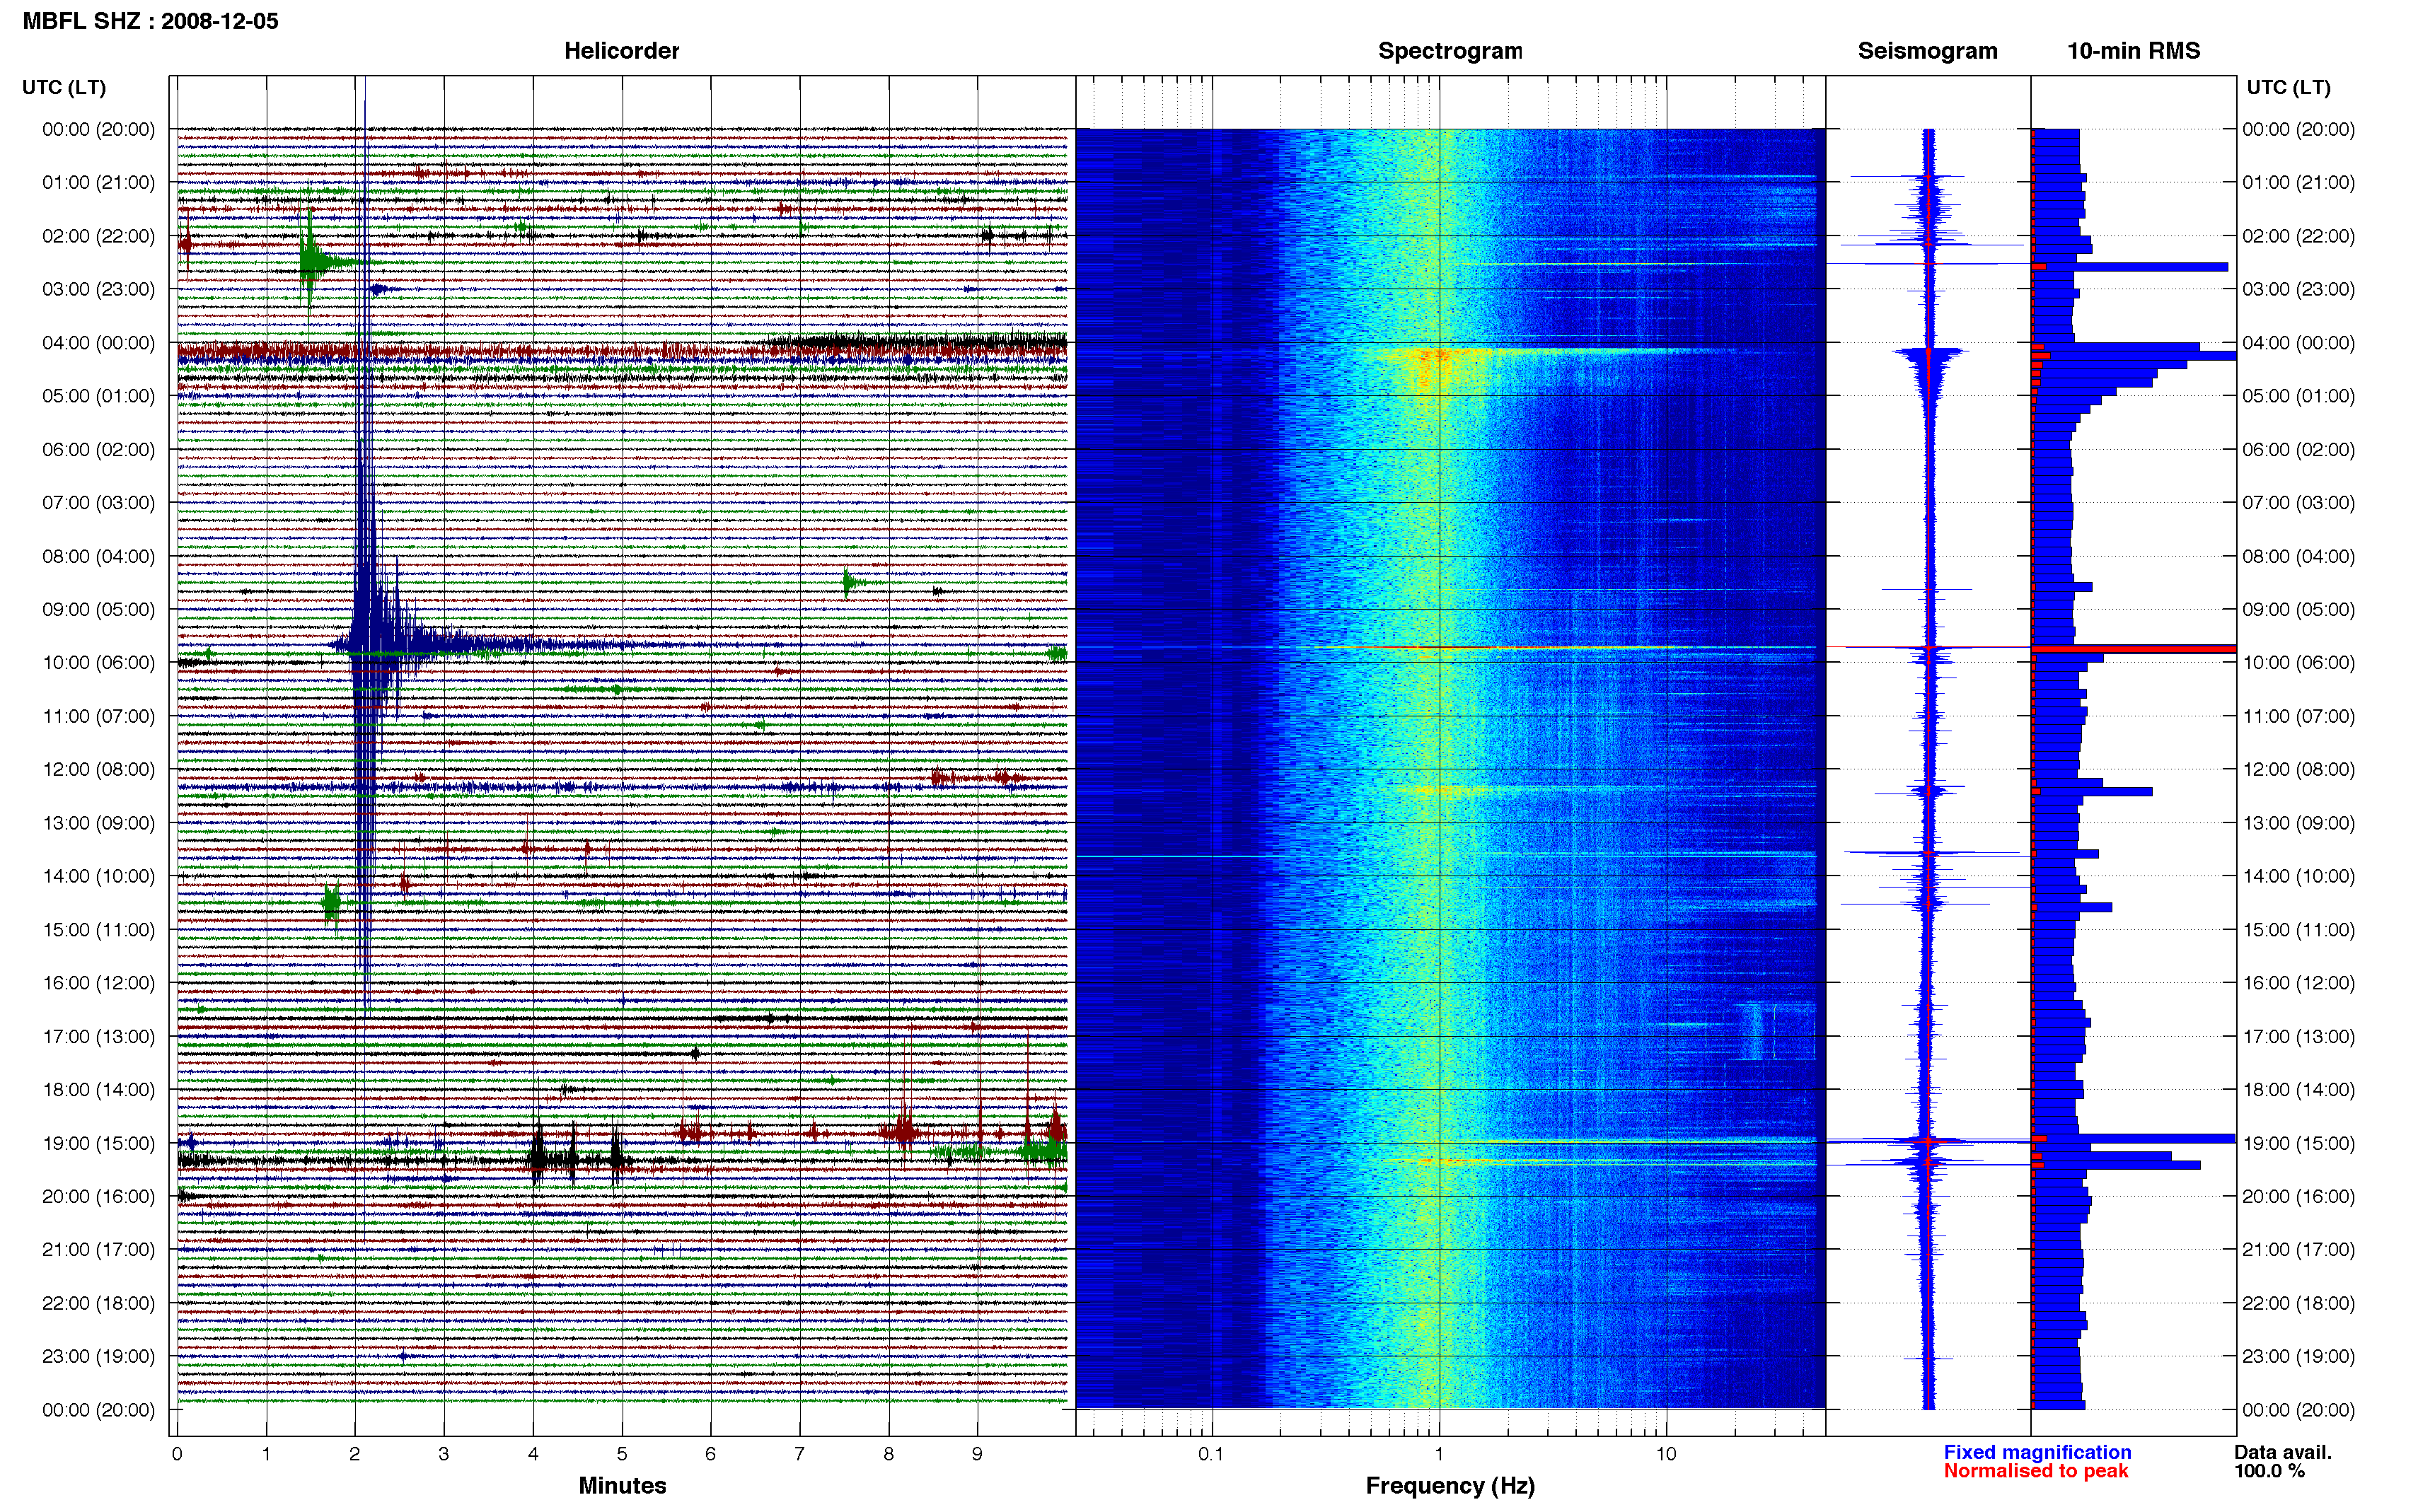
Task: Click the '5' minutes tick label
Action: click(x=622, y=1454)
